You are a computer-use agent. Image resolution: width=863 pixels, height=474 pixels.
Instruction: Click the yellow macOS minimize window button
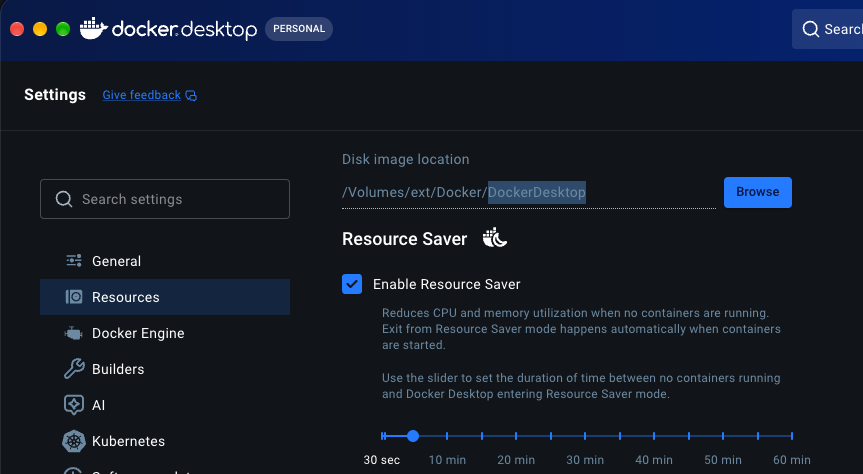(40, 29)
